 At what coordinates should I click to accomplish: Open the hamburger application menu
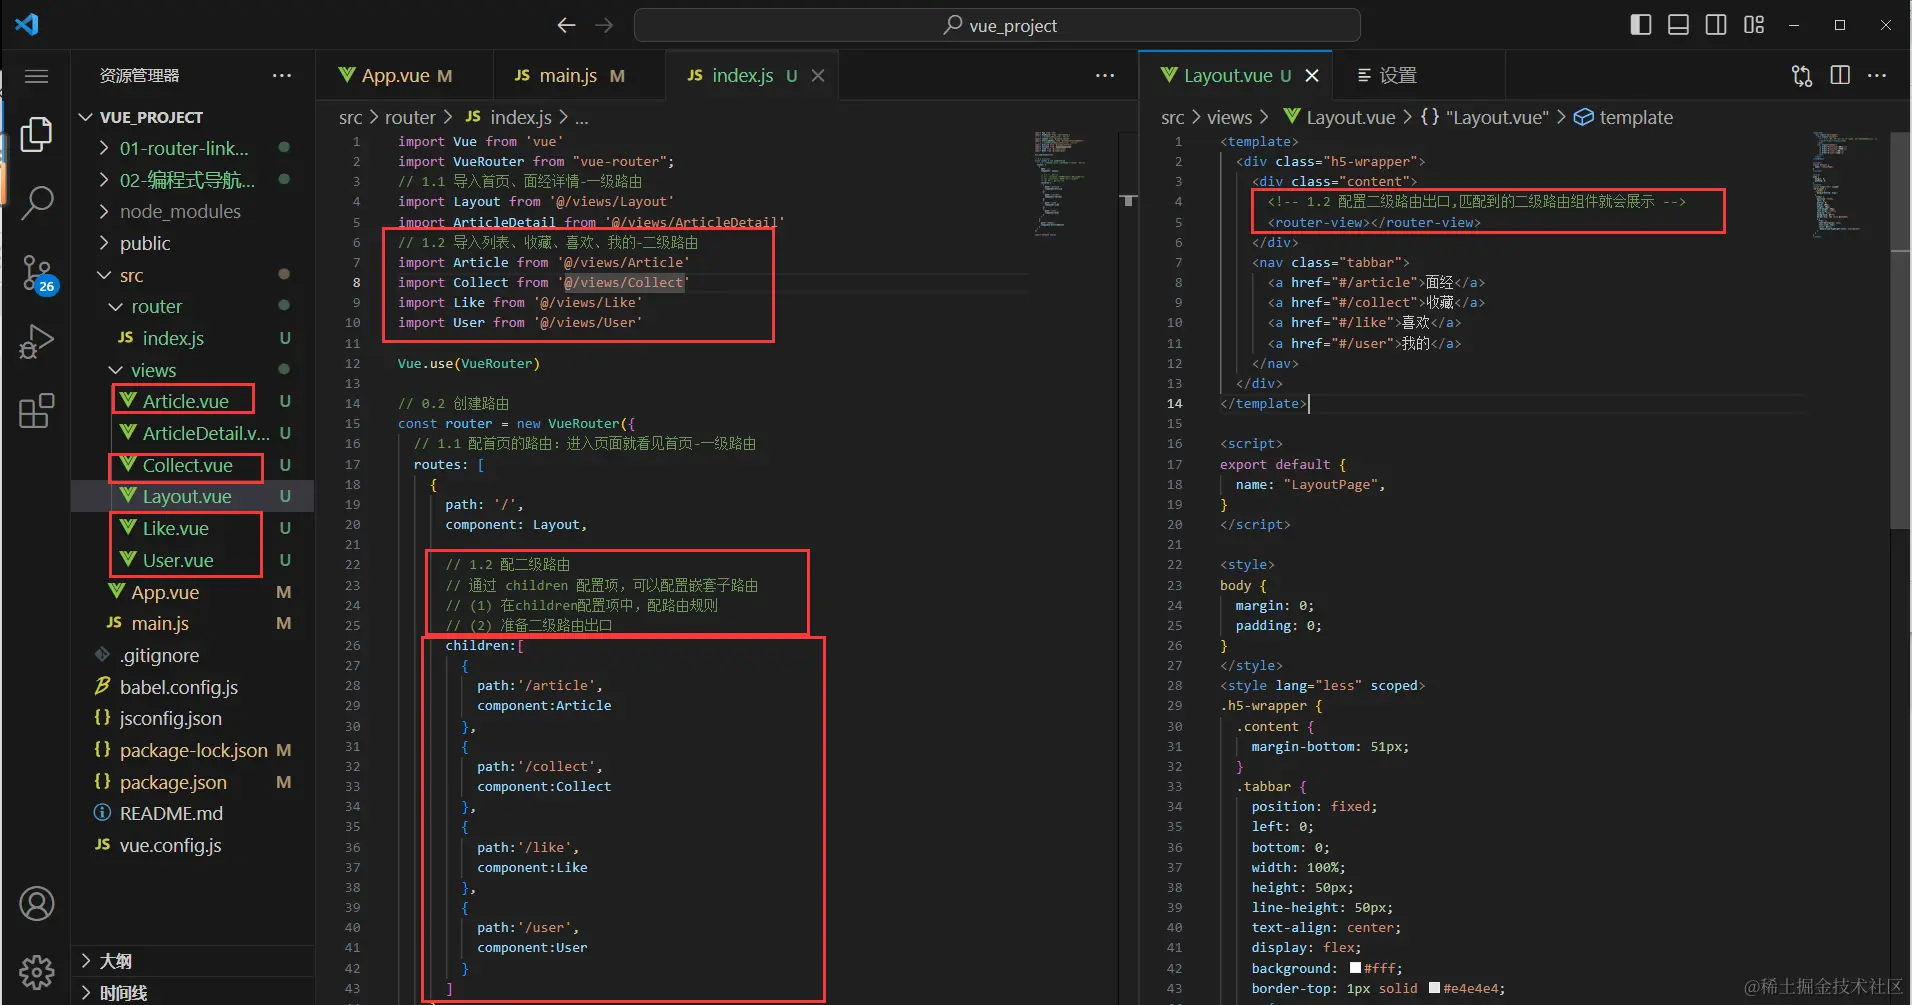(36, 76)
